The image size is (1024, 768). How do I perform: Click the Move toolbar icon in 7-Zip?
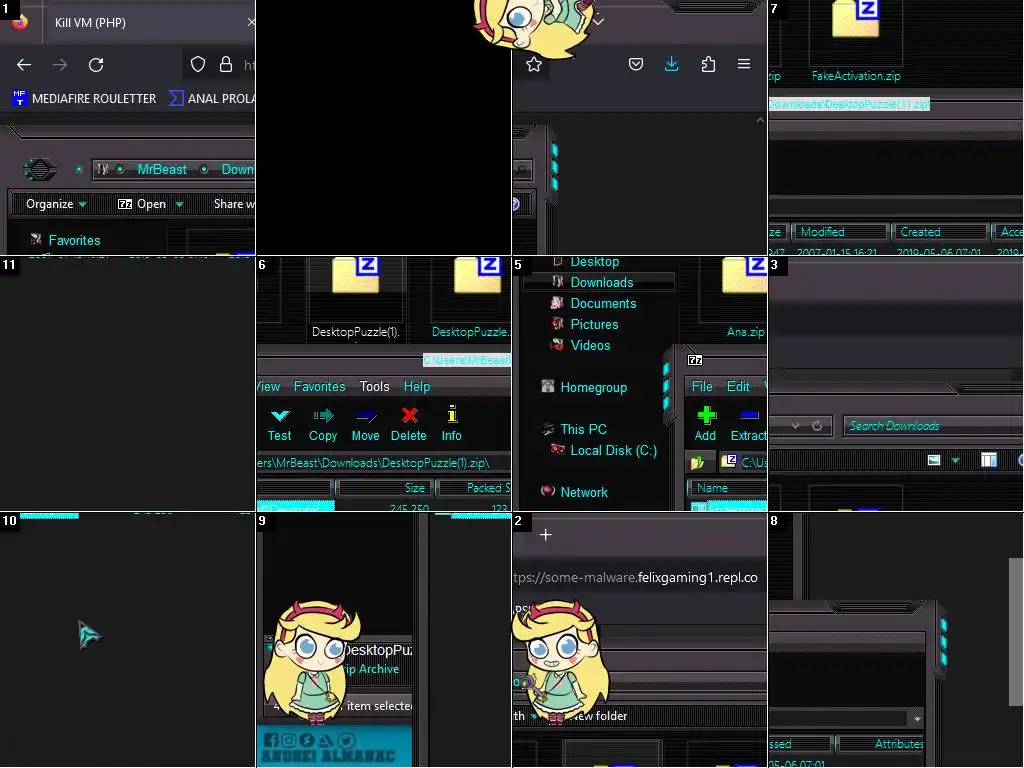366,424
